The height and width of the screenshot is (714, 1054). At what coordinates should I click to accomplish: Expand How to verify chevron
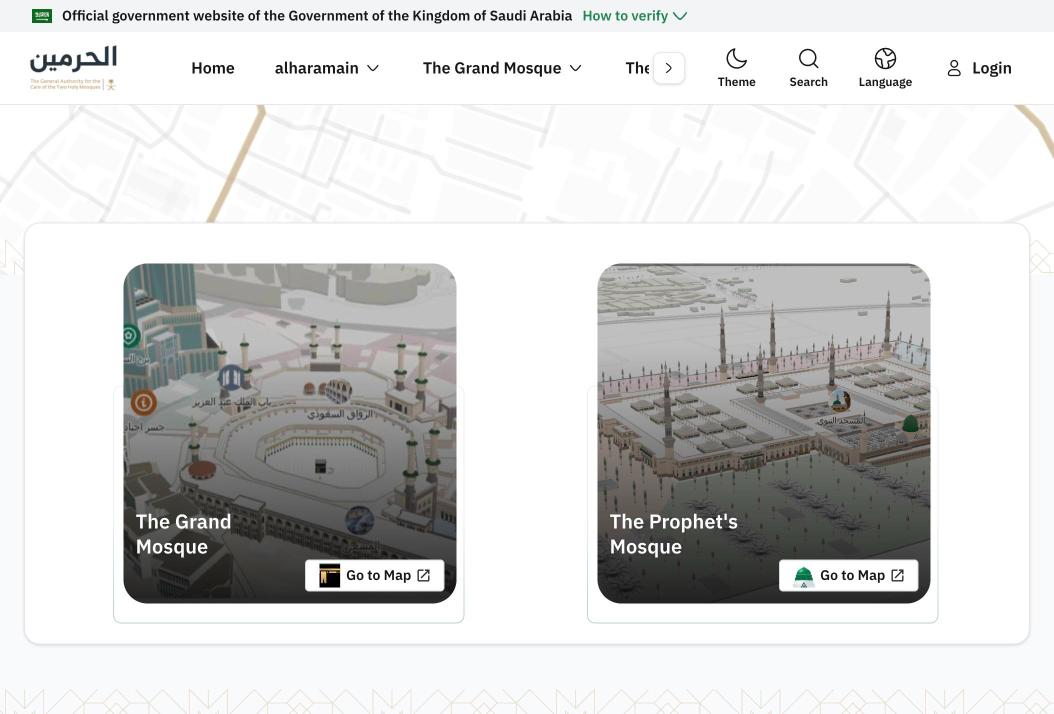(680, 16)
